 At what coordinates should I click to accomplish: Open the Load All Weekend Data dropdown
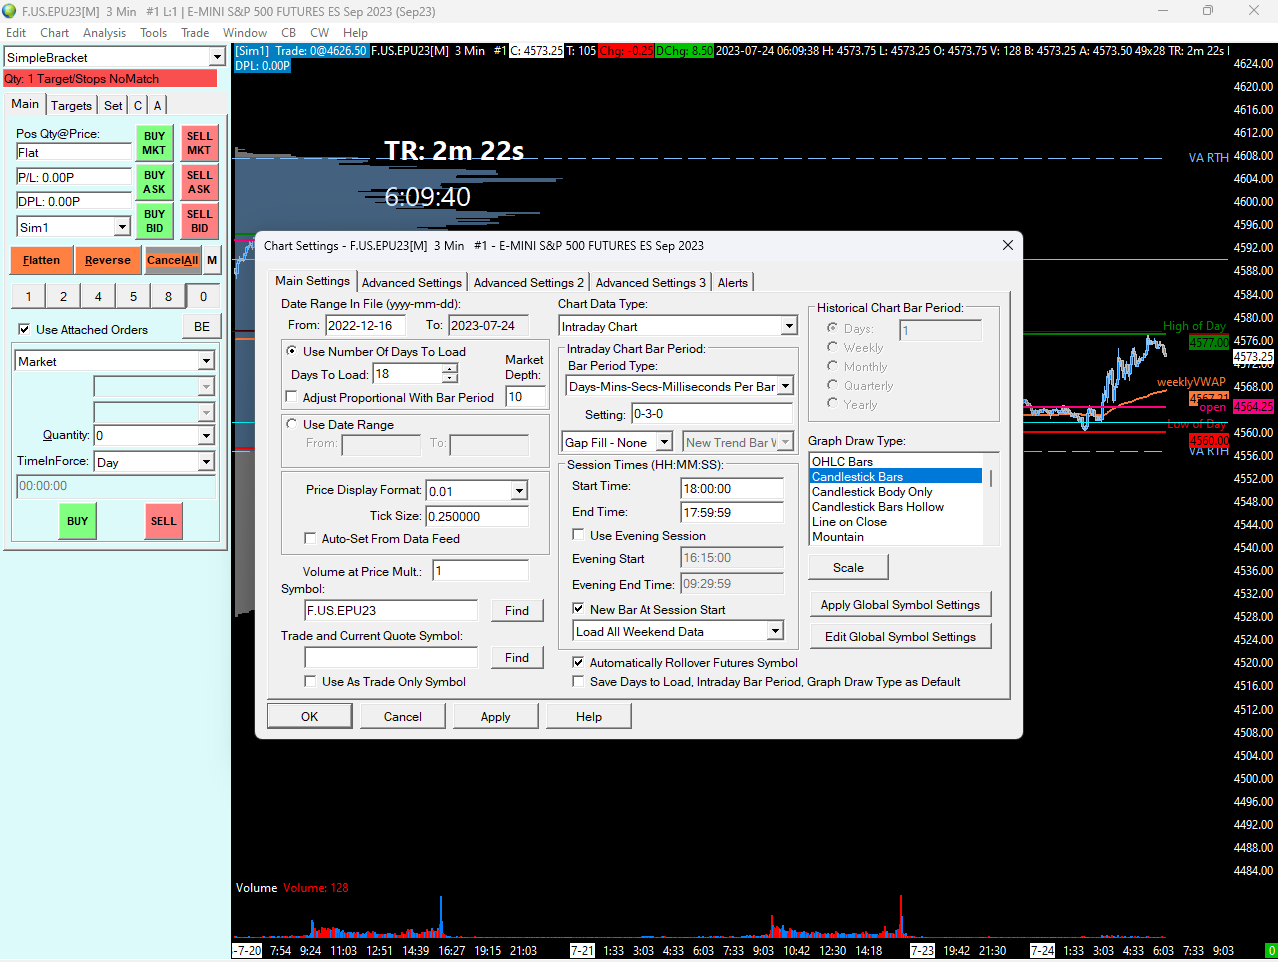pos(774,631)
